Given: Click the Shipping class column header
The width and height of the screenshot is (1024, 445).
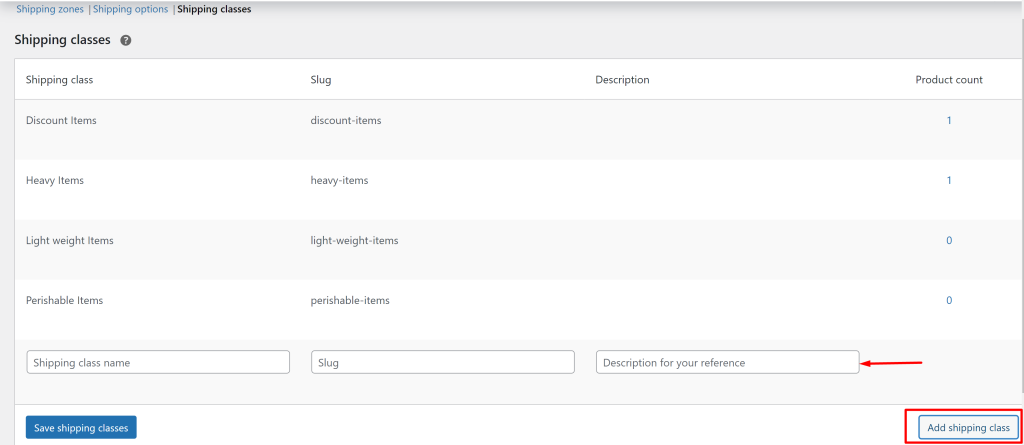Looking at the screenshot, I should pos(59,80).
